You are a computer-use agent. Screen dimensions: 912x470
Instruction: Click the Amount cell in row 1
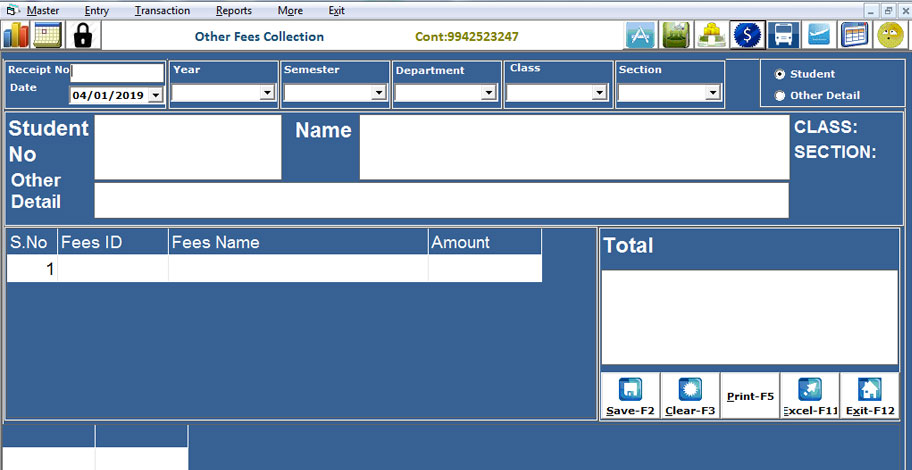[485, 268]
